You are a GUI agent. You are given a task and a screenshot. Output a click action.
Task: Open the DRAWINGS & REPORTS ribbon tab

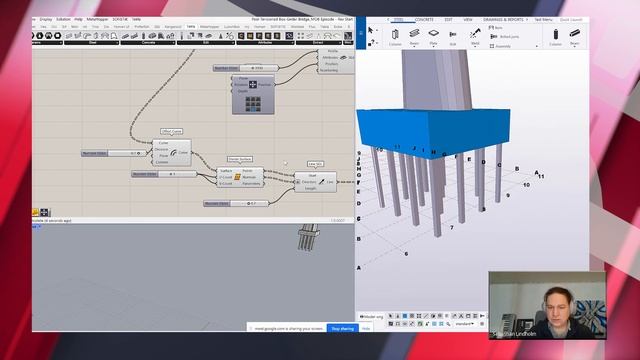point(503,20)
